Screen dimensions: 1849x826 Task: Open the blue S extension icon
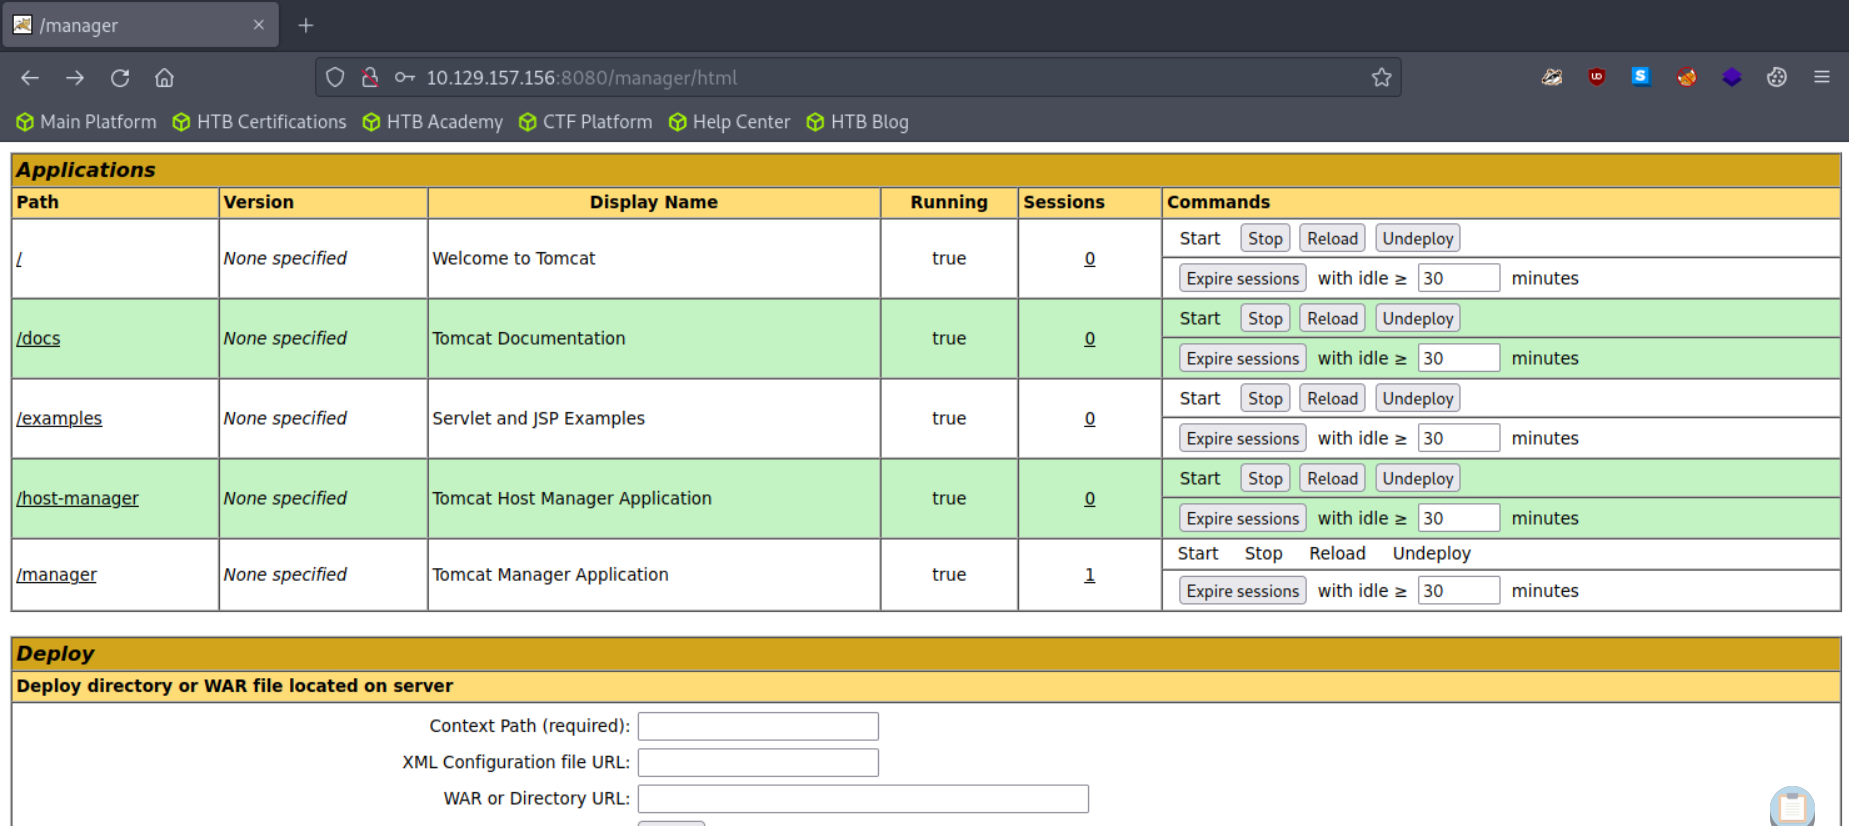pyautogui.click(x=1641, y=76)
